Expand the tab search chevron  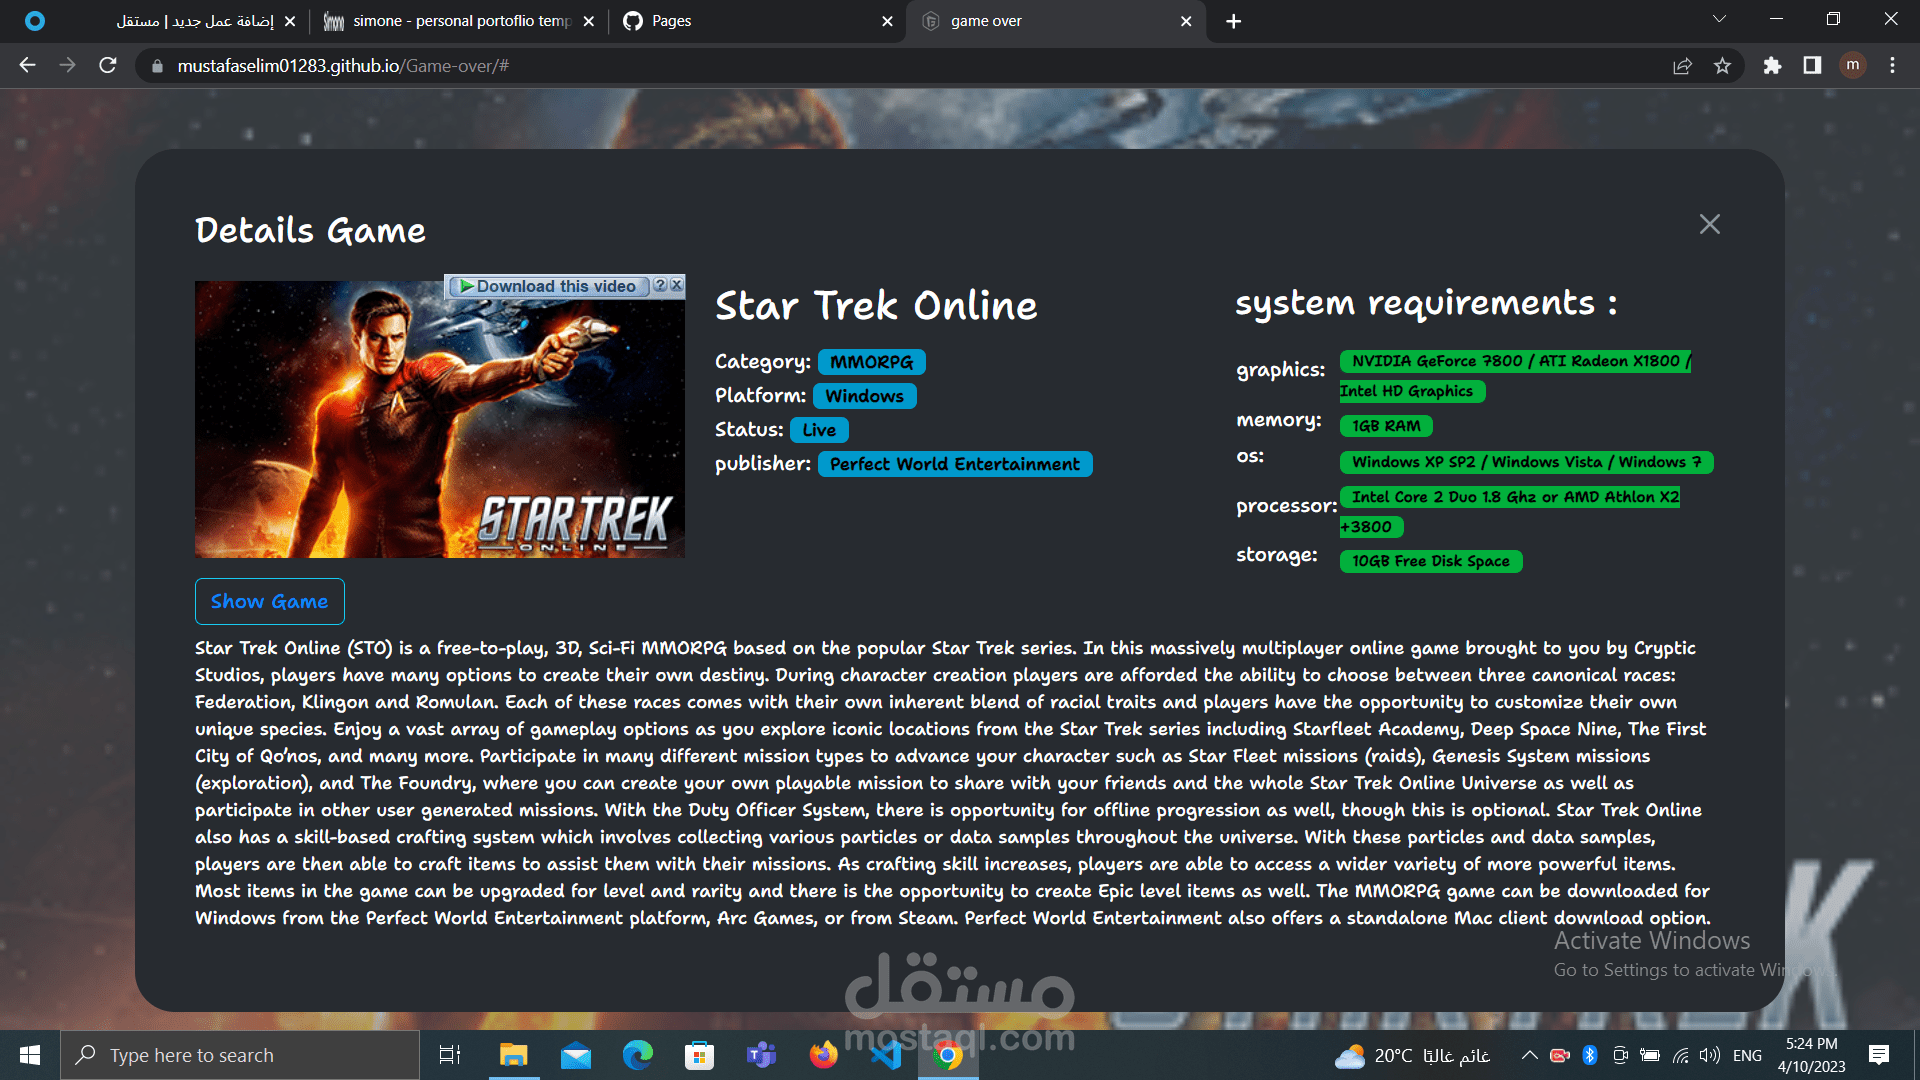pyautogui.click(x=1719, y=20)
